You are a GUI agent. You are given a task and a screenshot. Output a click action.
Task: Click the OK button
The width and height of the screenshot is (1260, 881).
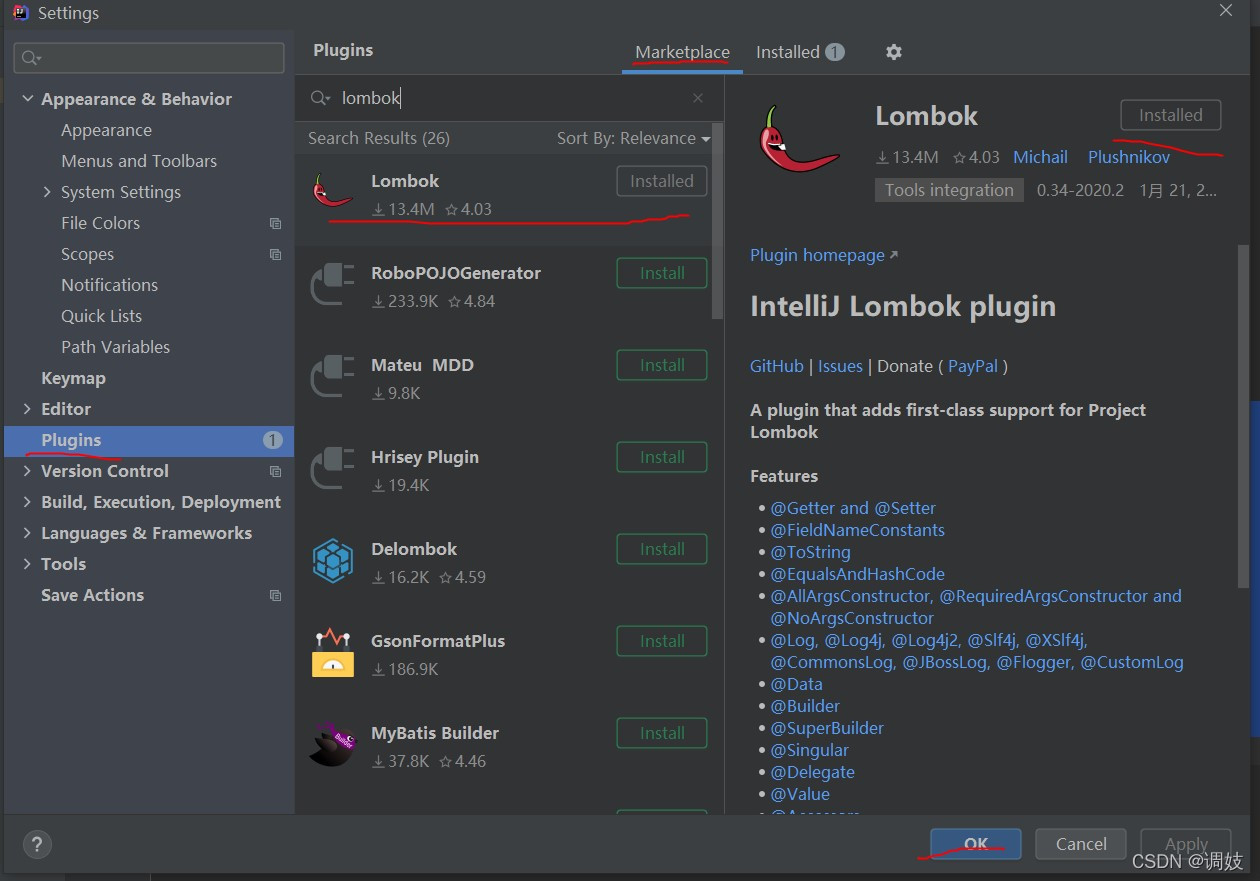[975, 844]
